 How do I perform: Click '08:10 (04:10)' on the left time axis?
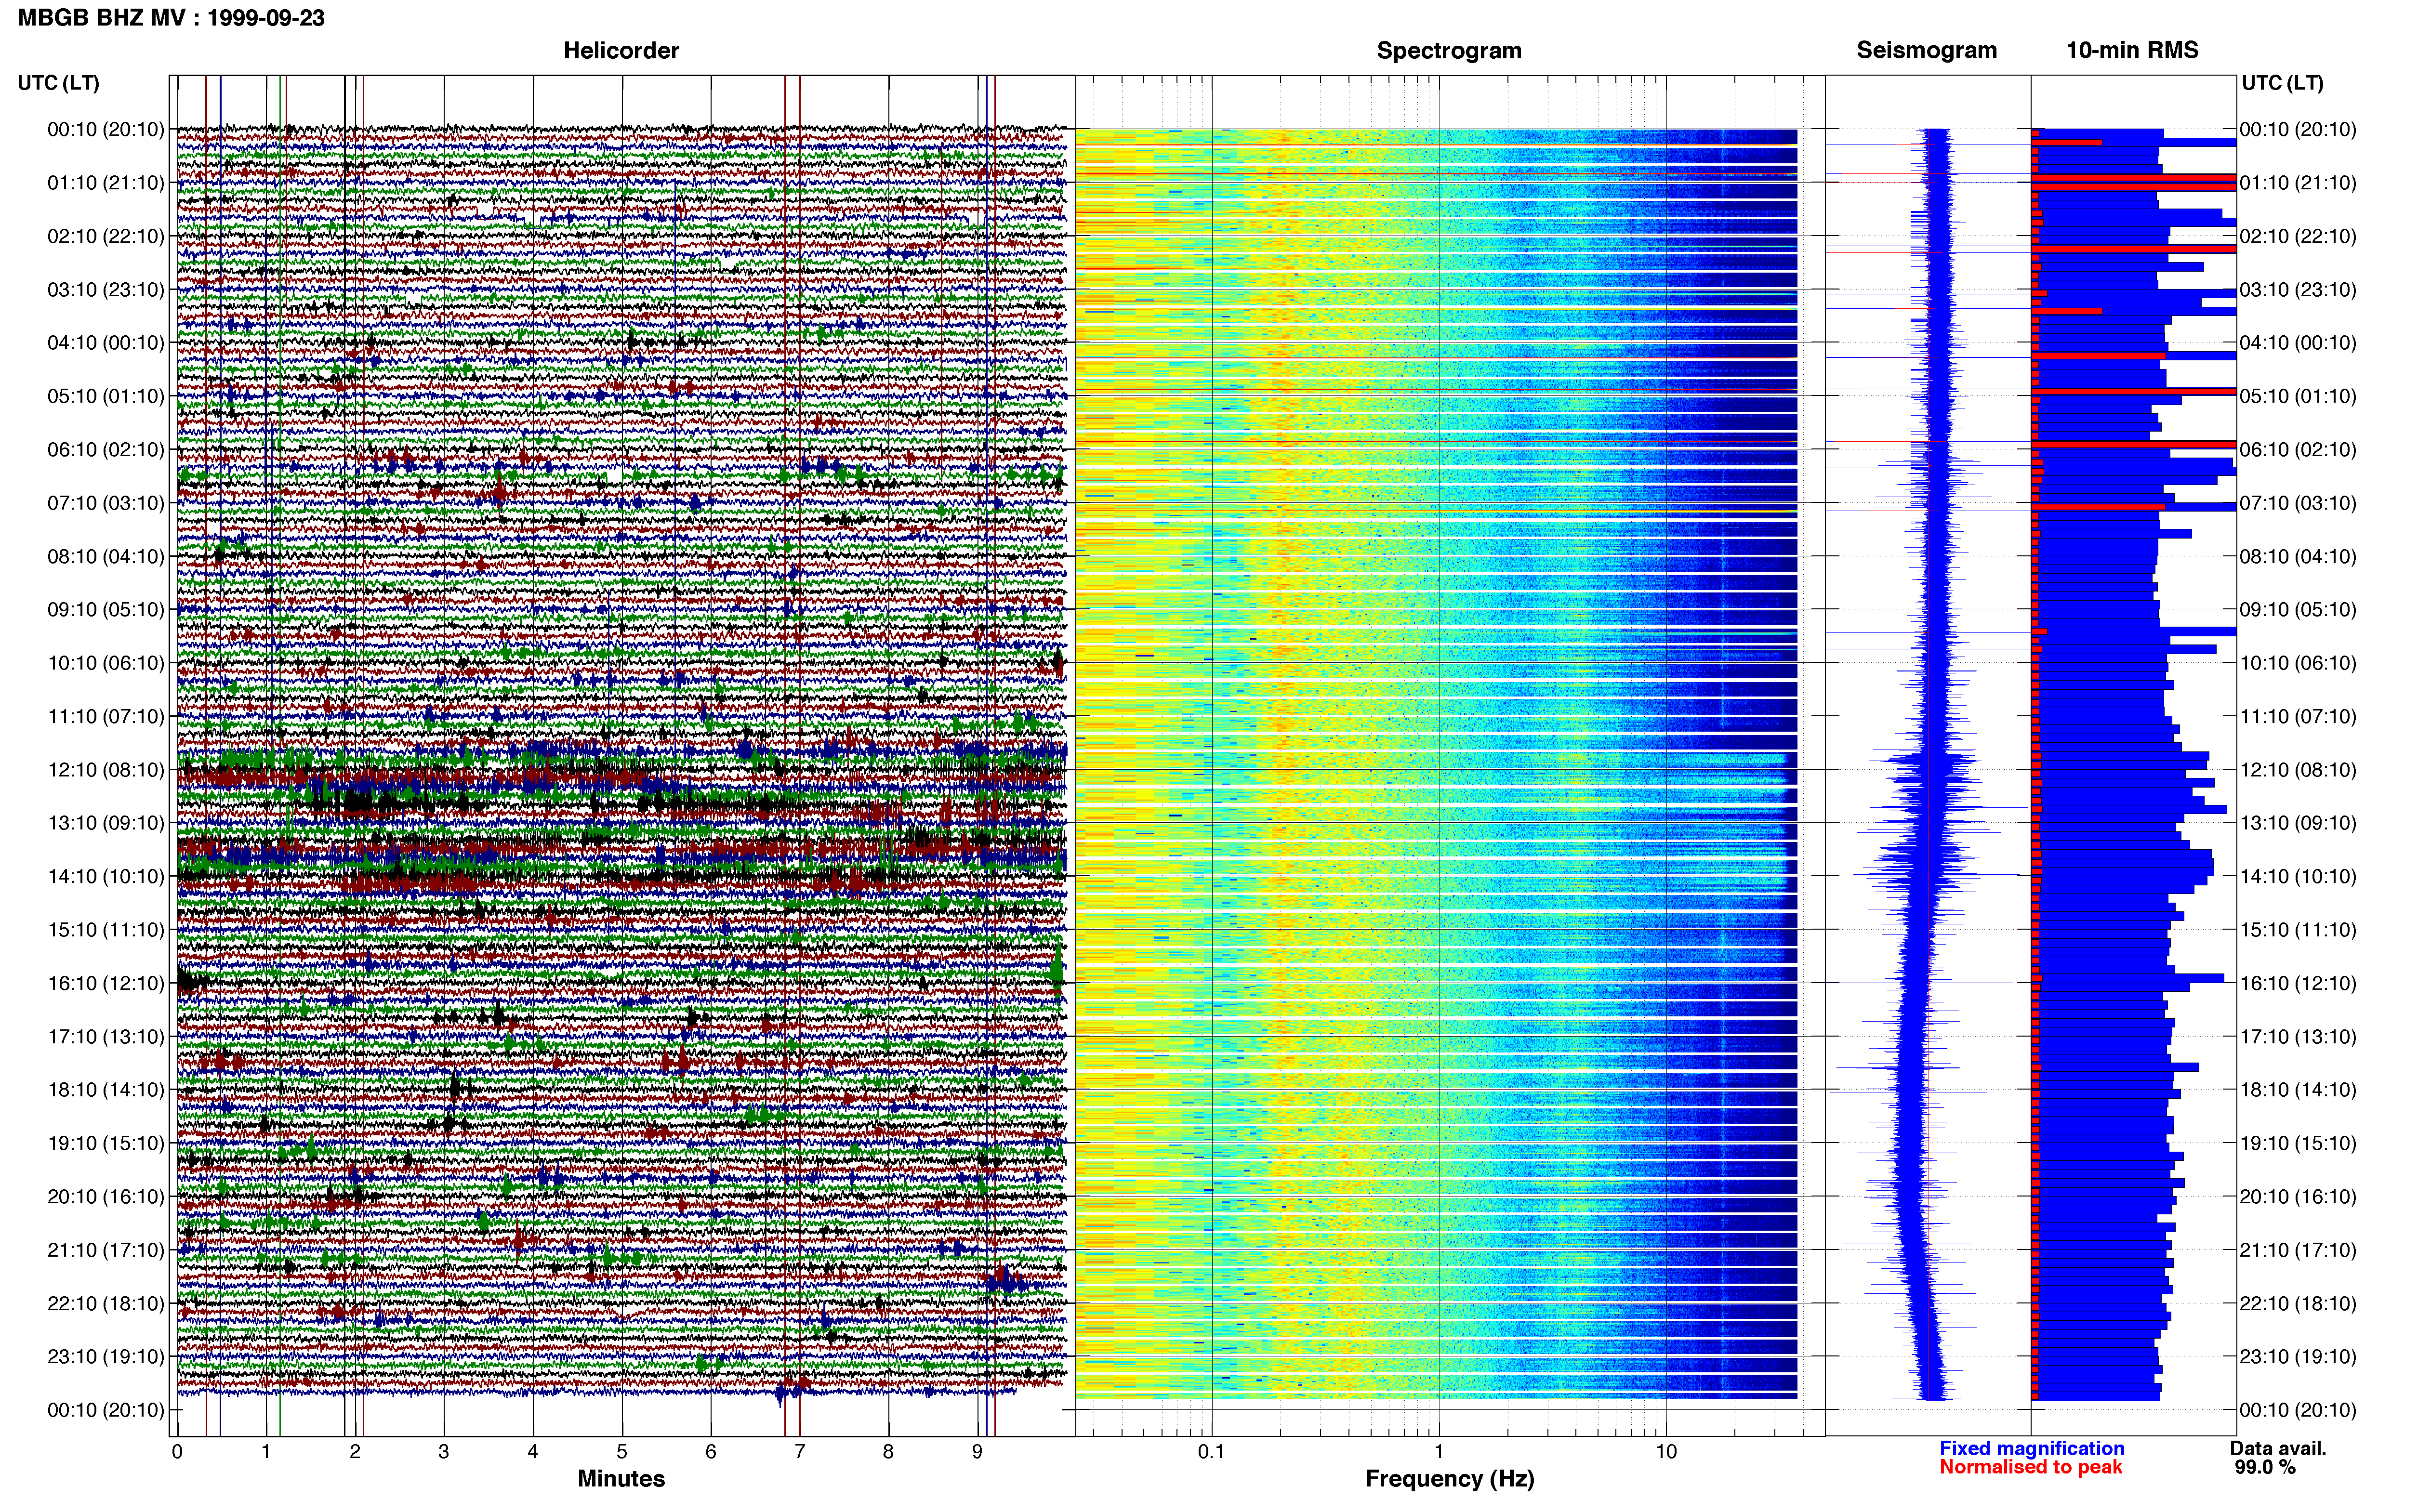106,556
